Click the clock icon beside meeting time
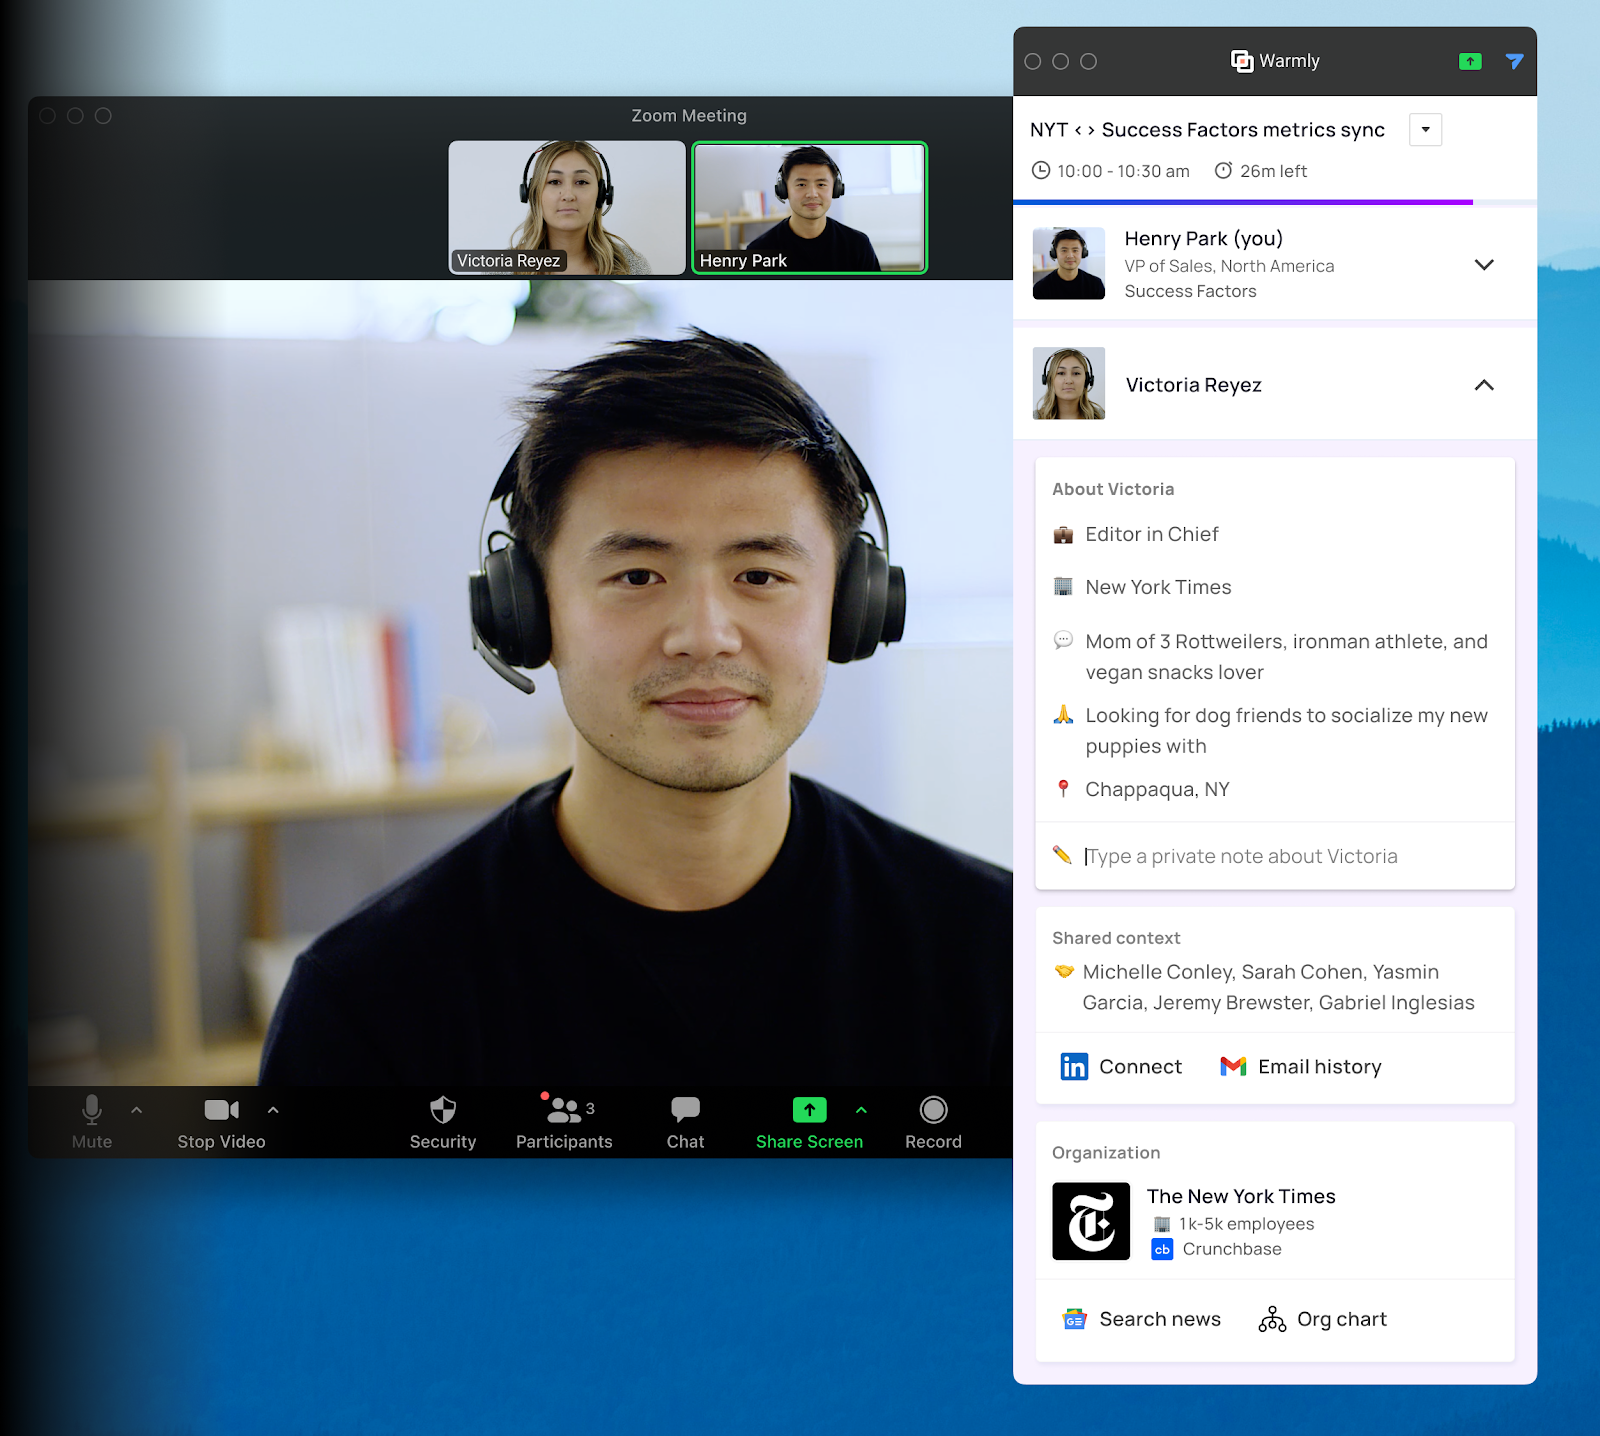The height and width of the screenshot is (1436, 1600). point(1041,170)
